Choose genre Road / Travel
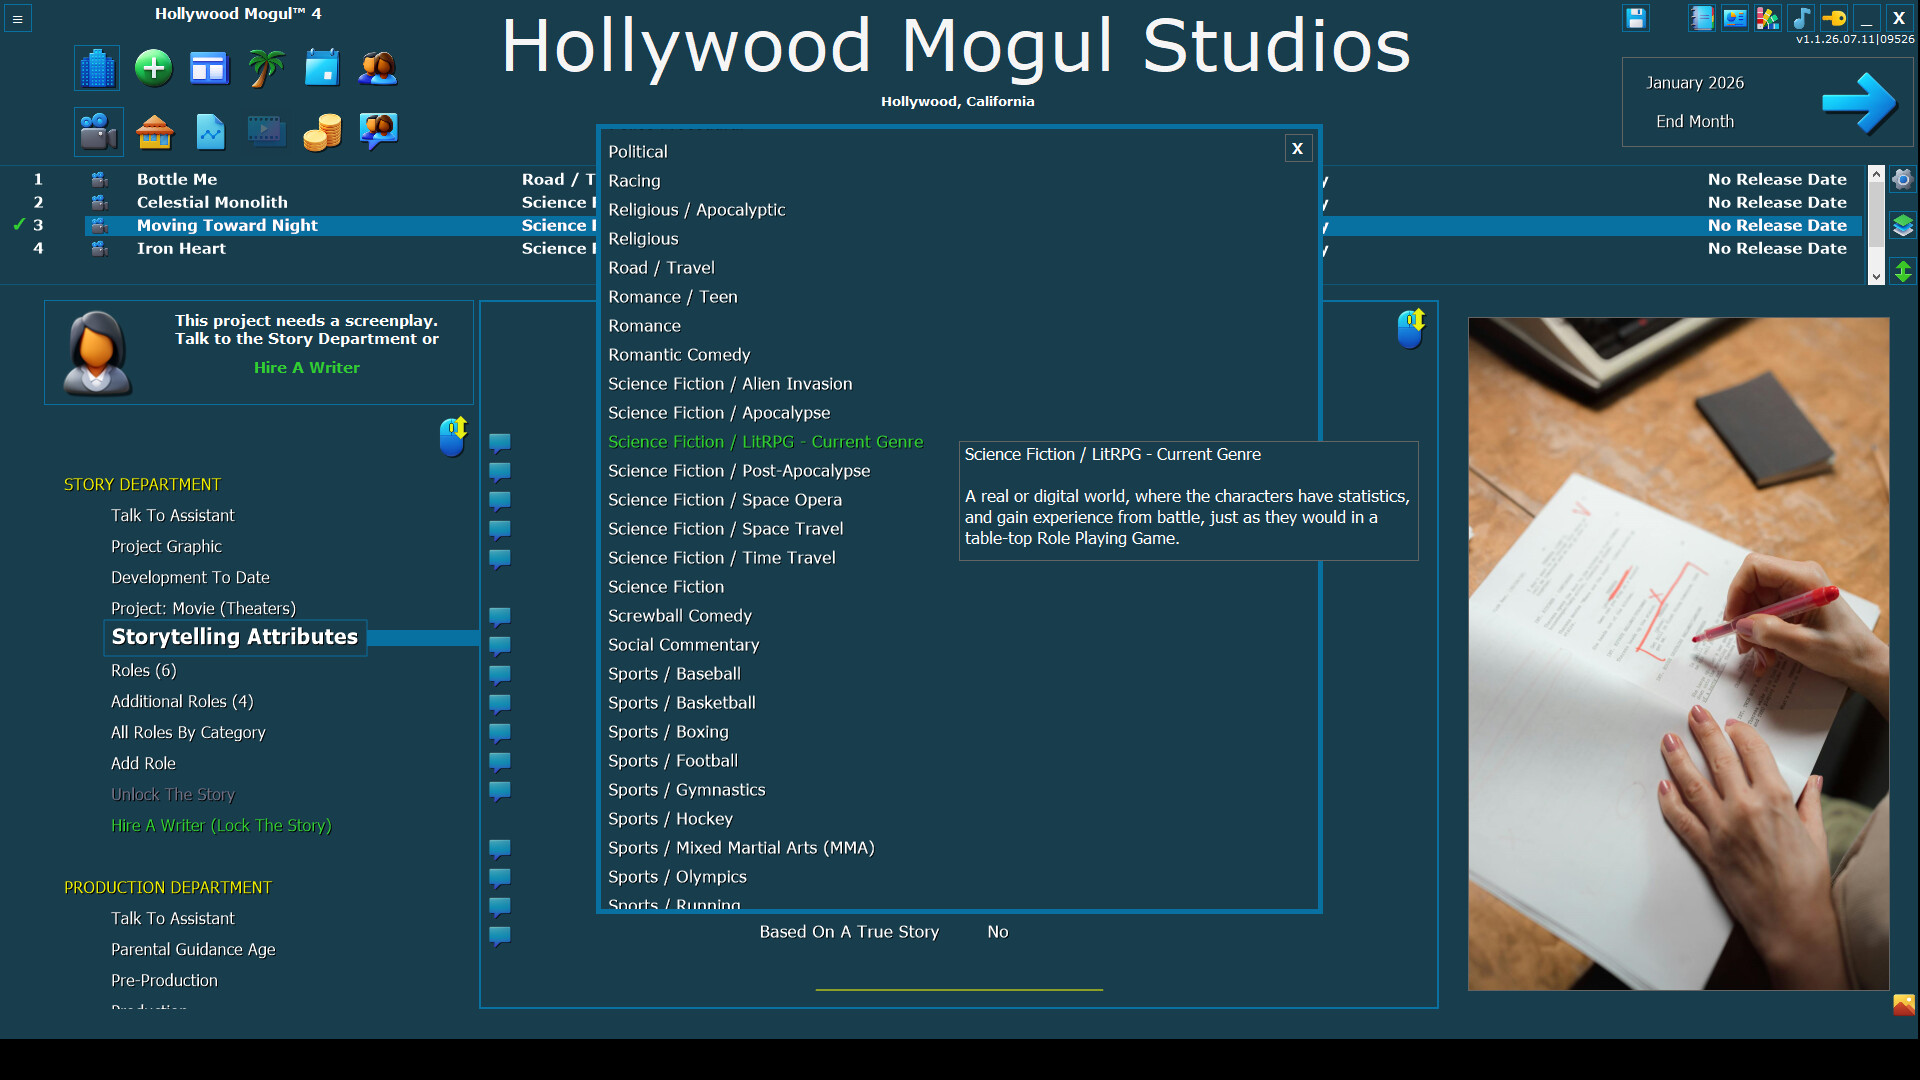1920x1080 pixels. pyautogui.click(x=661, y=268)
